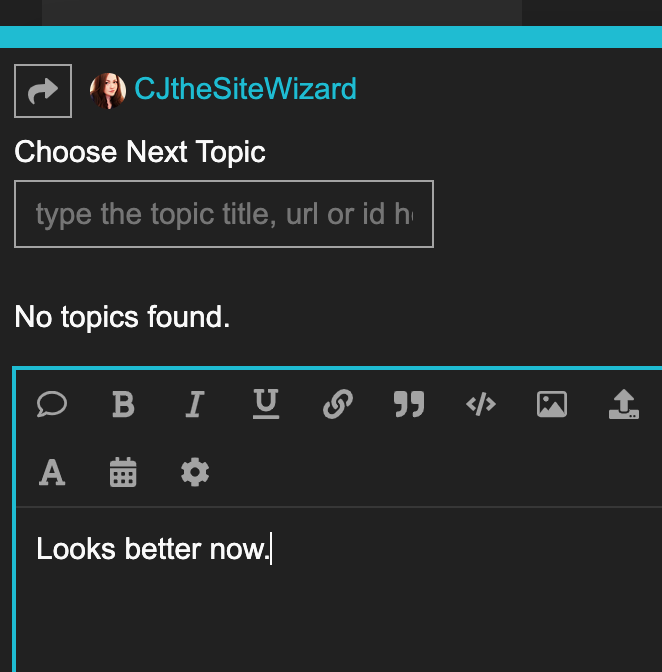The height and width of the screenshot is (672, 662).
Task: Open the CJtheSiteWizard profile link
Action: 245,90
